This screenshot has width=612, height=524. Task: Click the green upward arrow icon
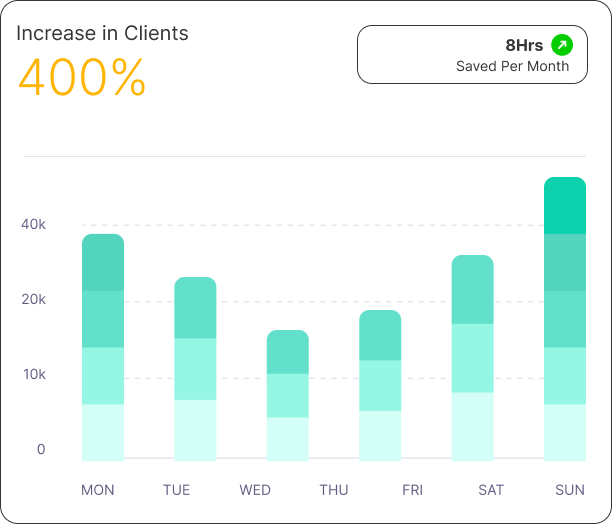[562, 45]
